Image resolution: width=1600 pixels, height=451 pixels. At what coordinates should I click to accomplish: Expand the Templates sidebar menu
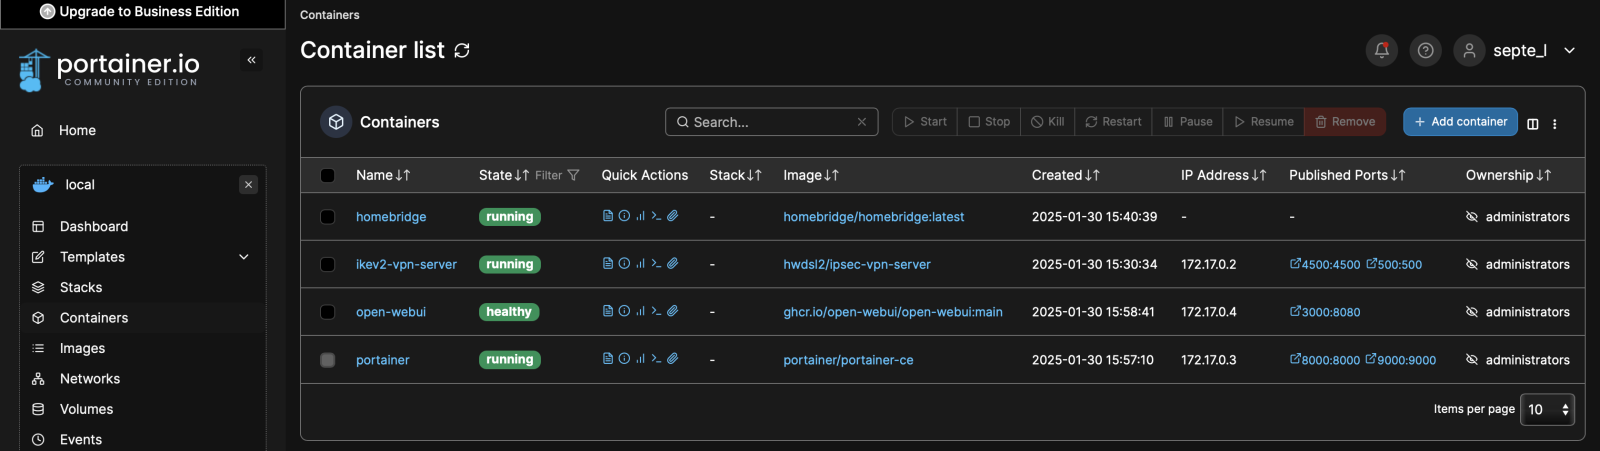[243, 257]
